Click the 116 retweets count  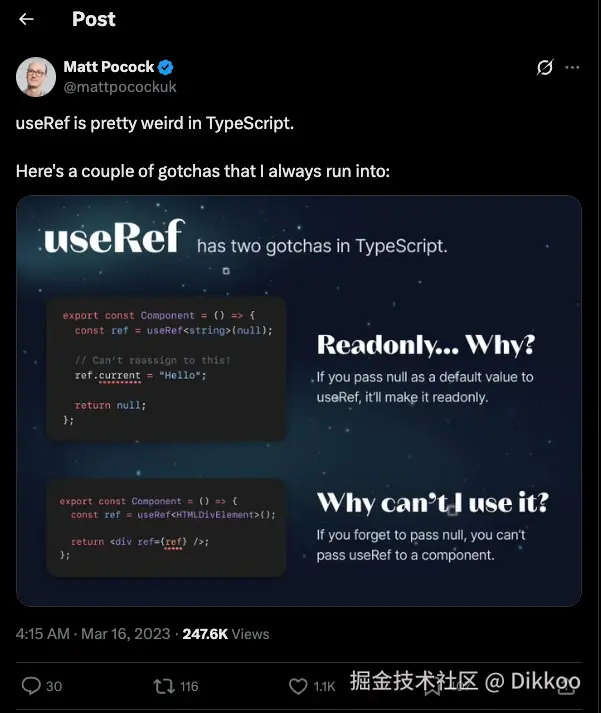[187, 686]
